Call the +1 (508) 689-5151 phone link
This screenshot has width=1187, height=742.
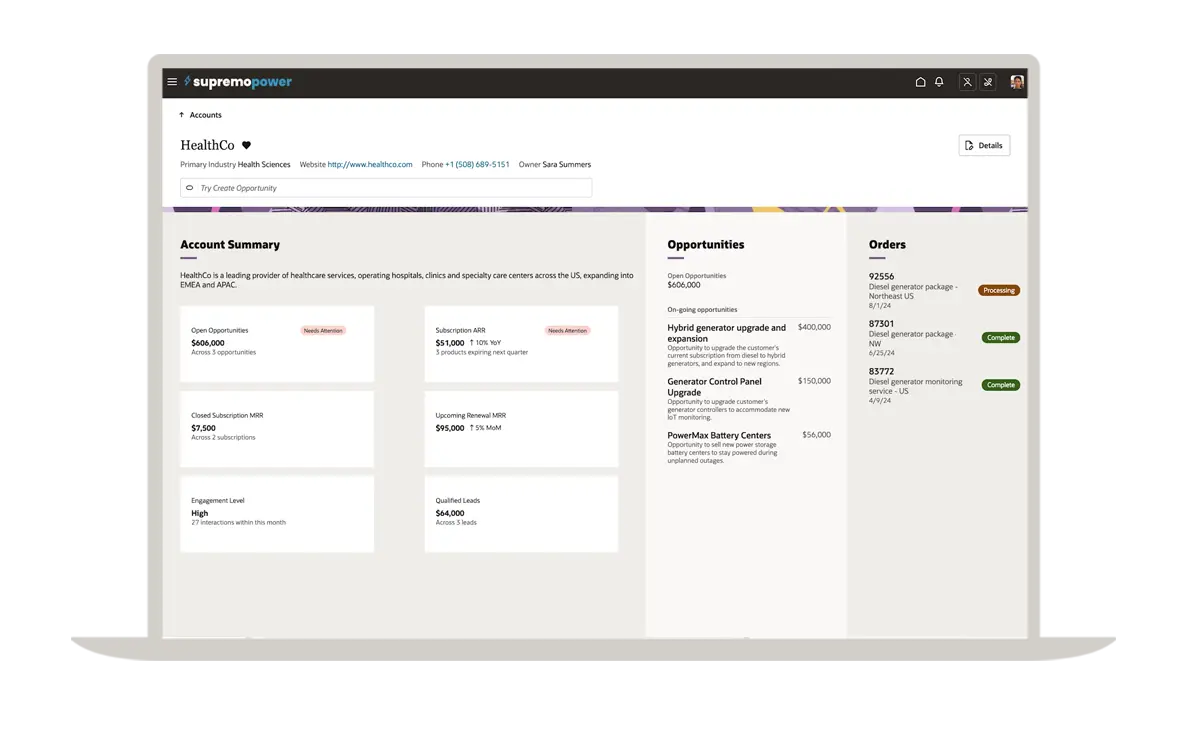[477, 164]
